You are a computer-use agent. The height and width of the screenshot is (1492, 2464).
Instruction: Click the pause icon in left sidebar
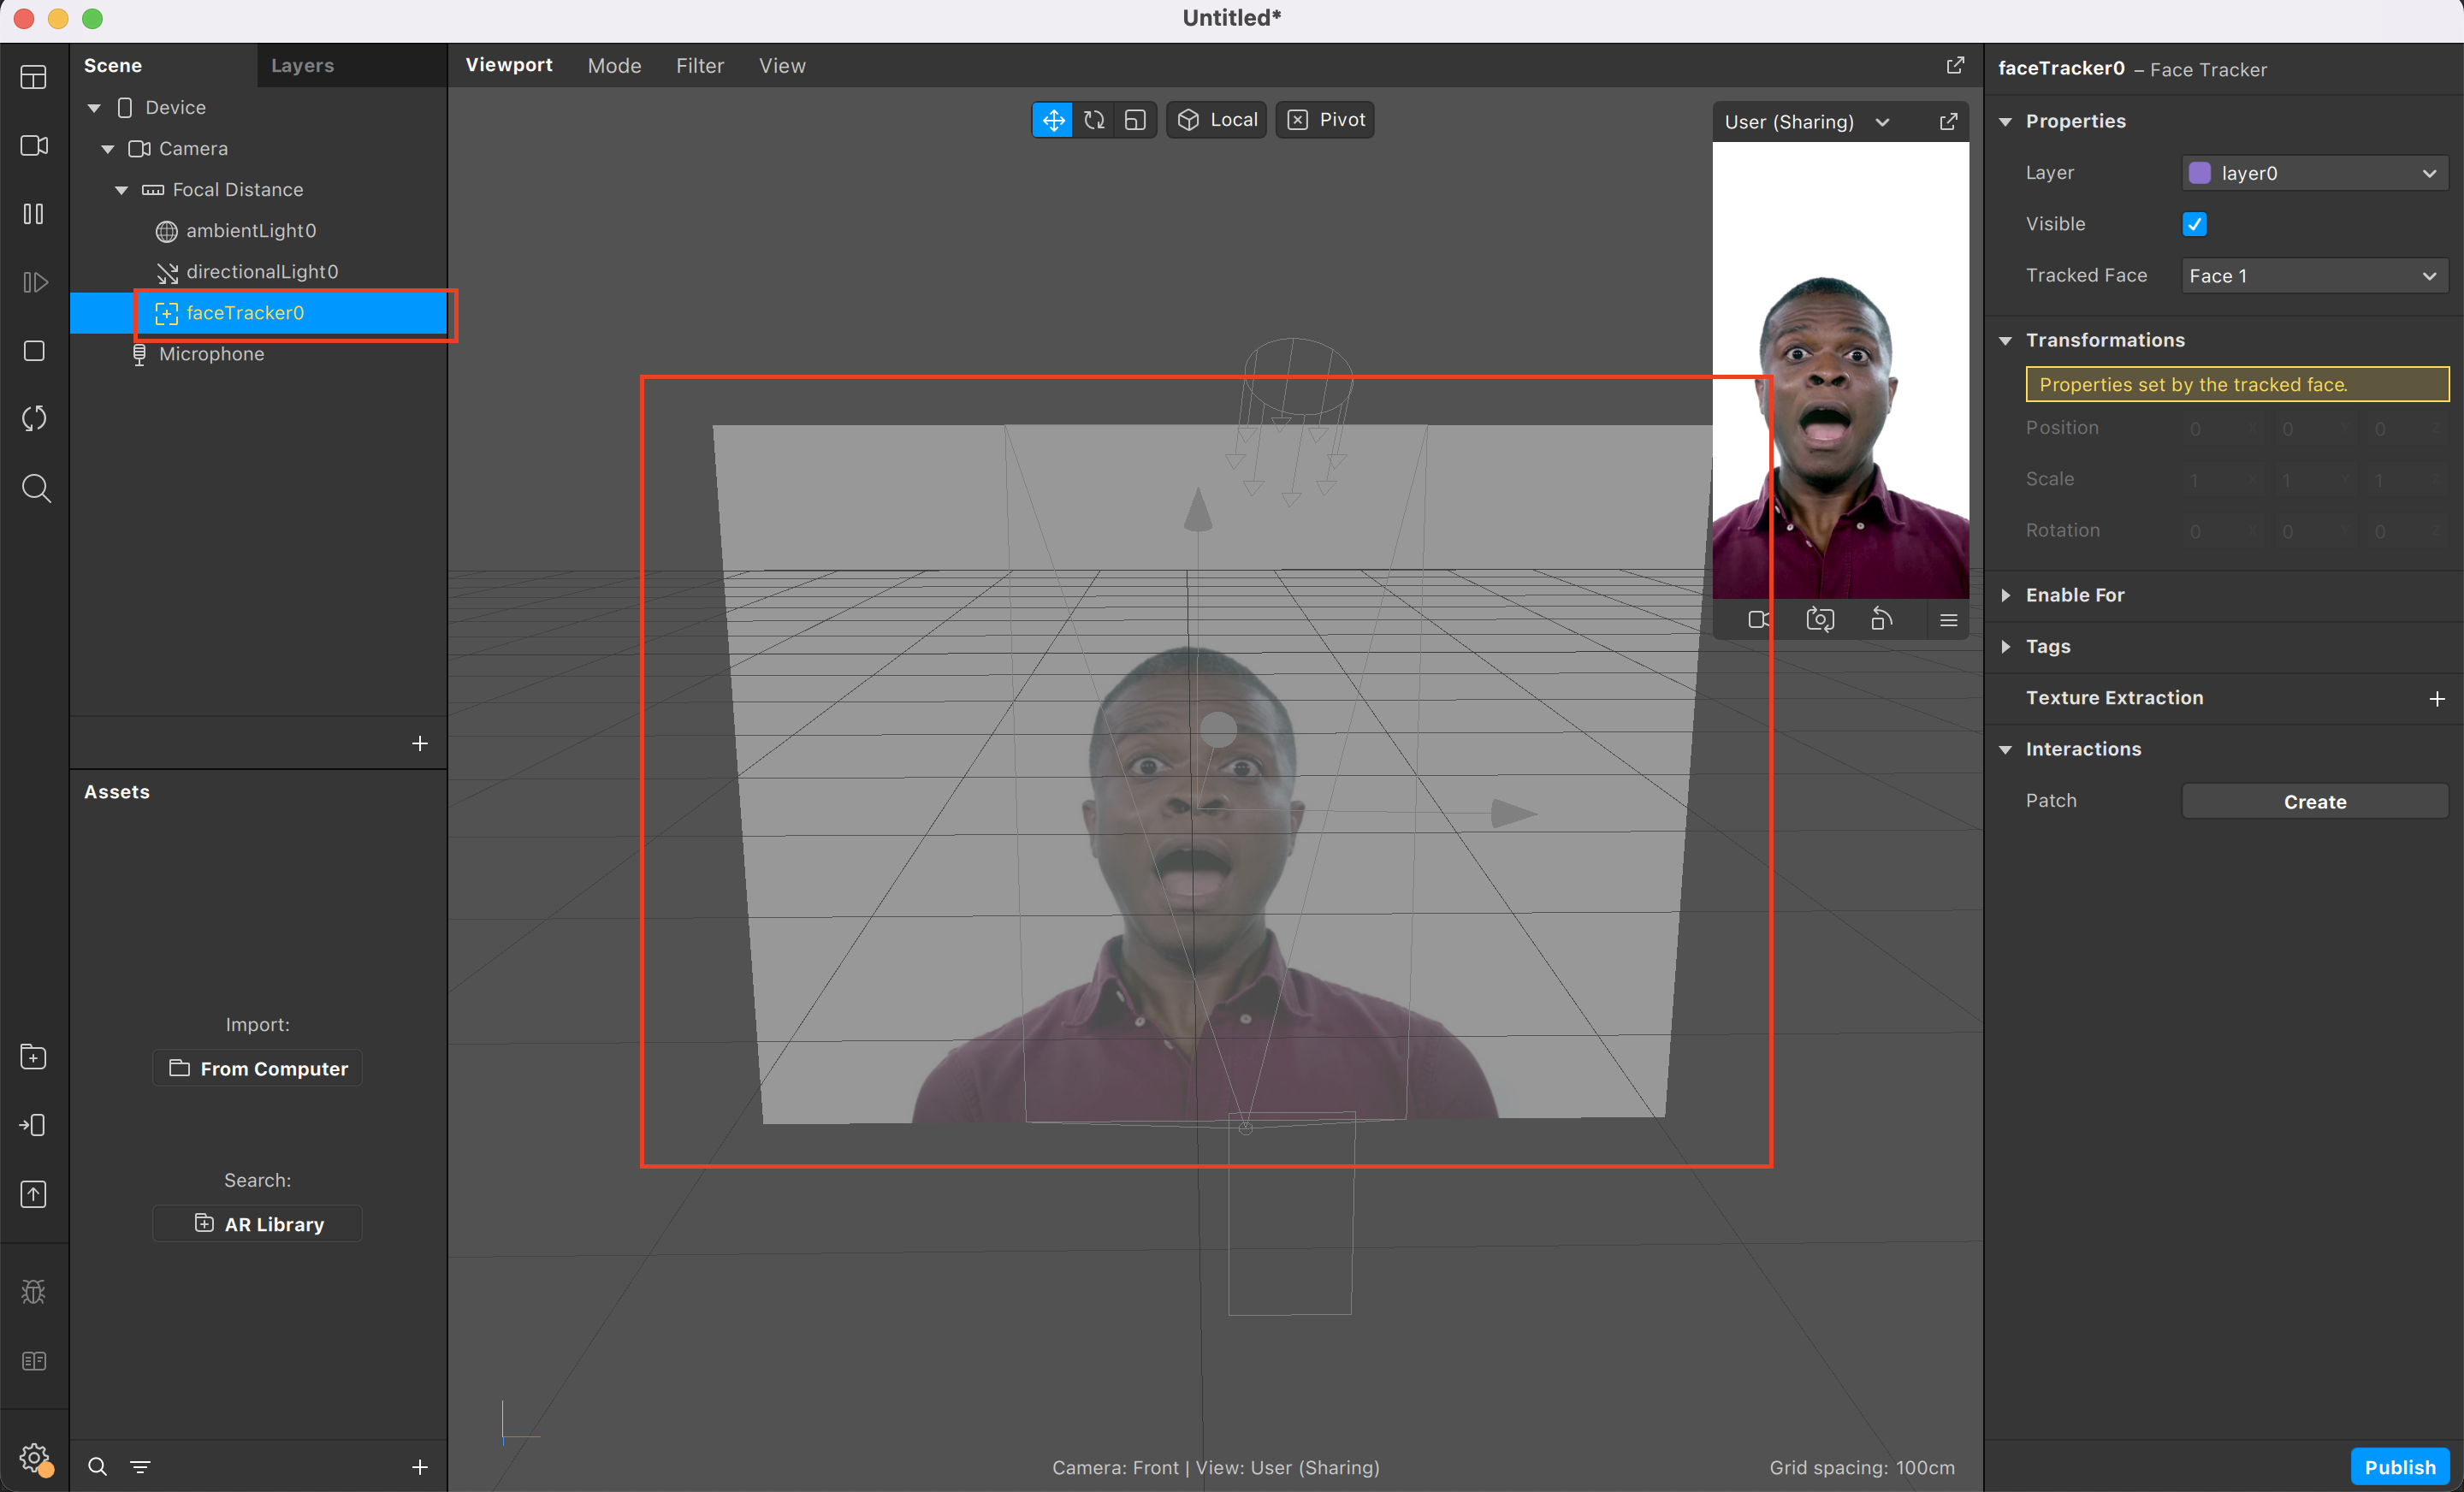tap(34, 214)
